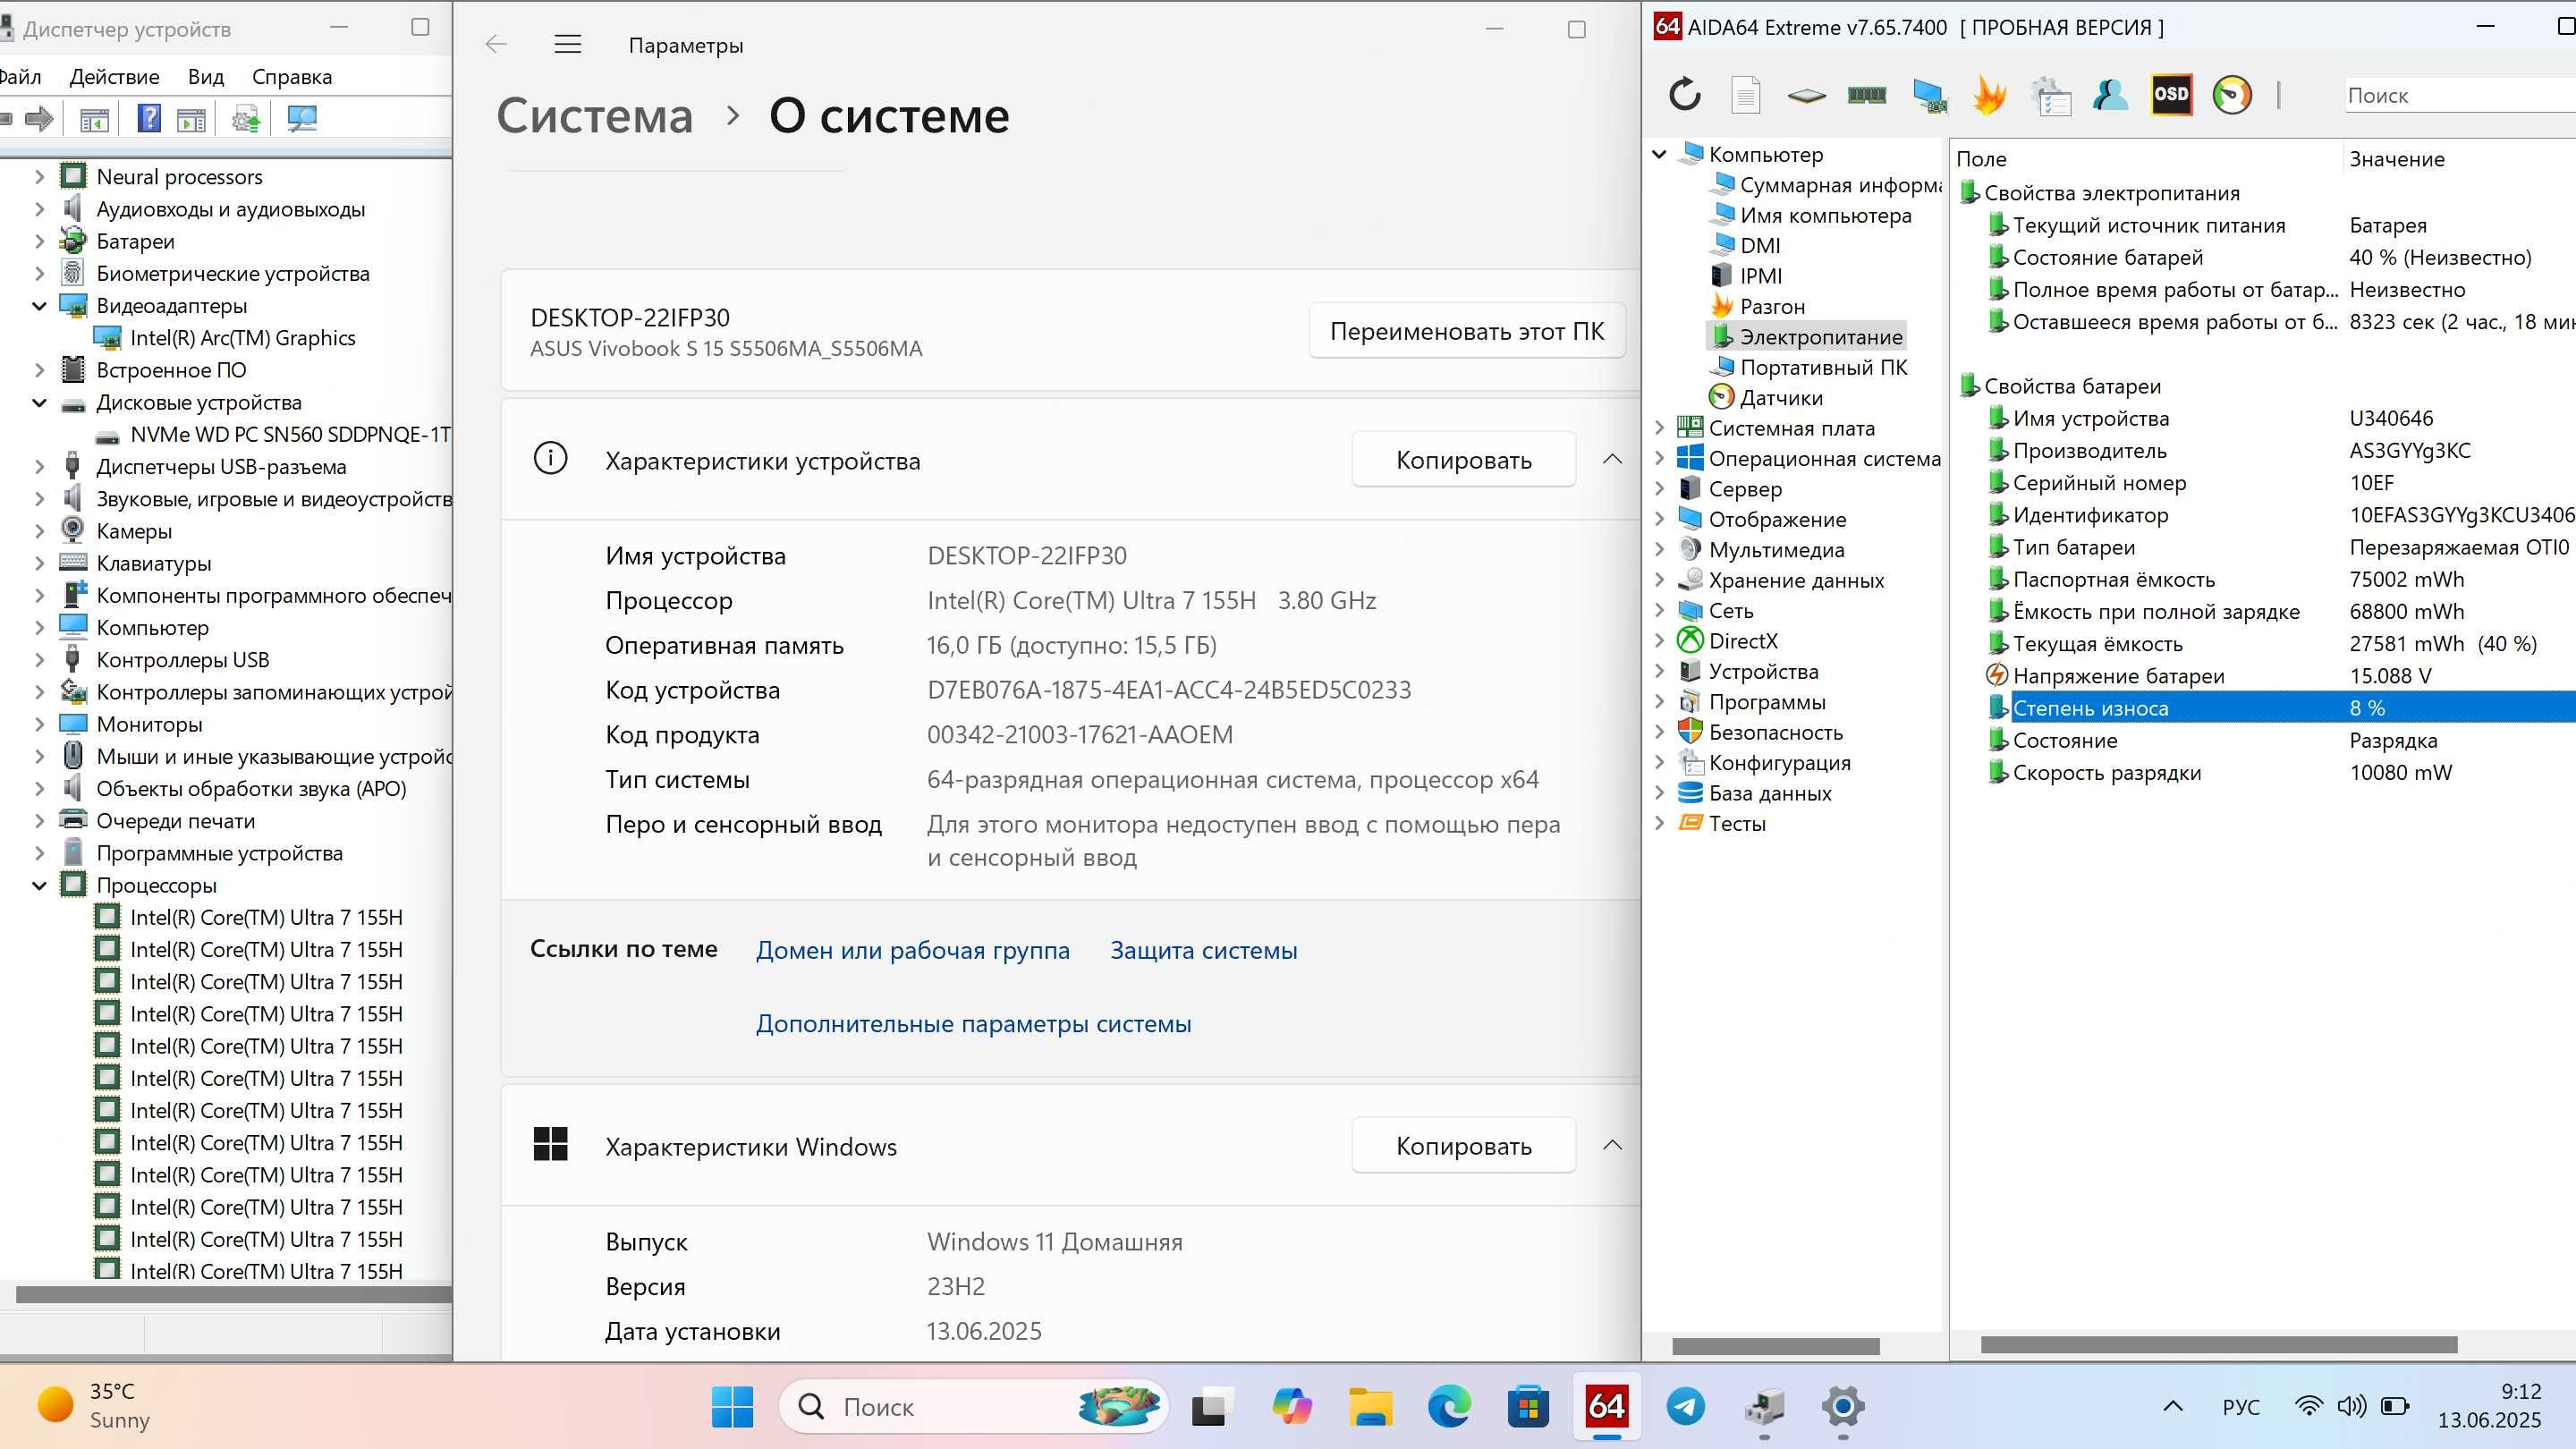Click the Device Manager help question-mark icon

coord(149,119)
